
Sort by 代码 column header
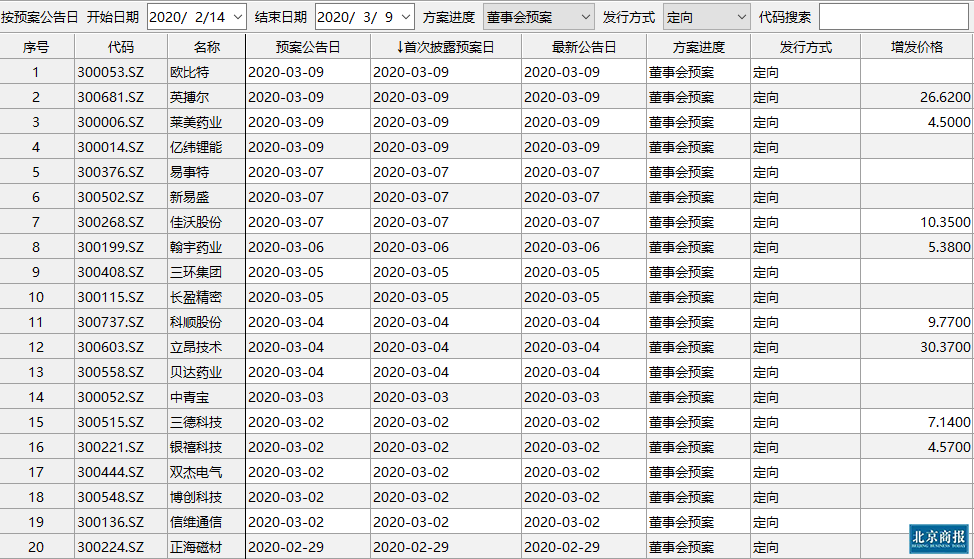(x=121, y=47)
